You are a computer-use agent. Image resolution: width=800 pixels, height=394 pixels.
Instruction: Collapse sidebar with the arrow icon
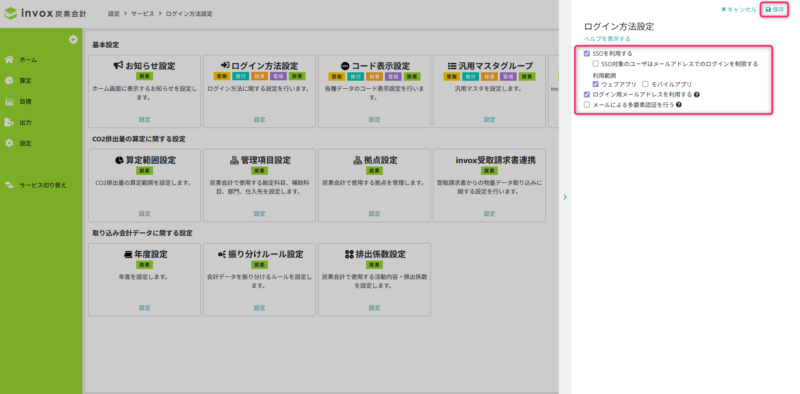point(73,39)
